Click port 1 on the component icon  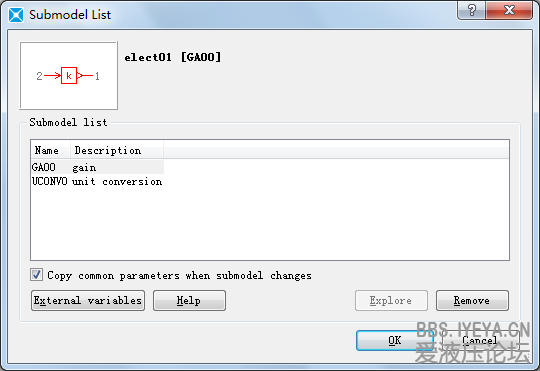pos(97,76)
